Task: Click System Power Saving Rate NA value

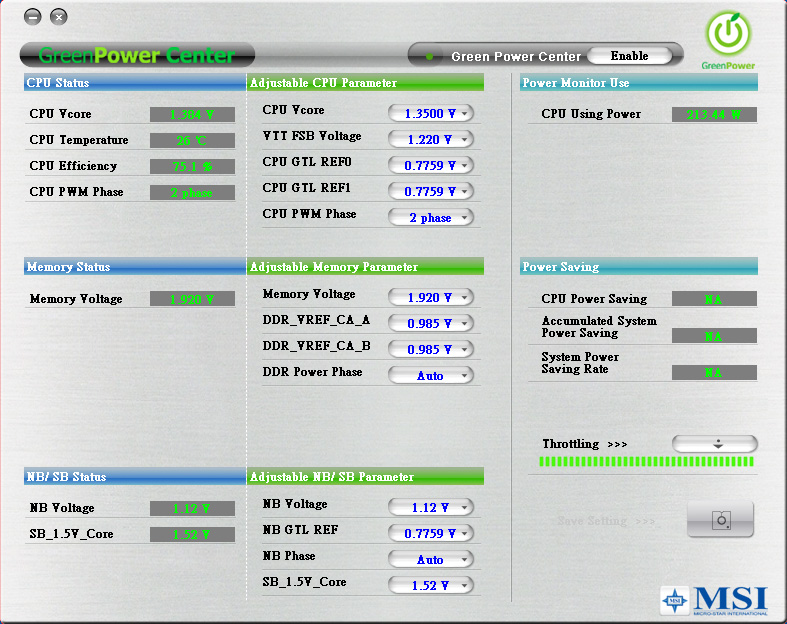Action: coord(714,372)
